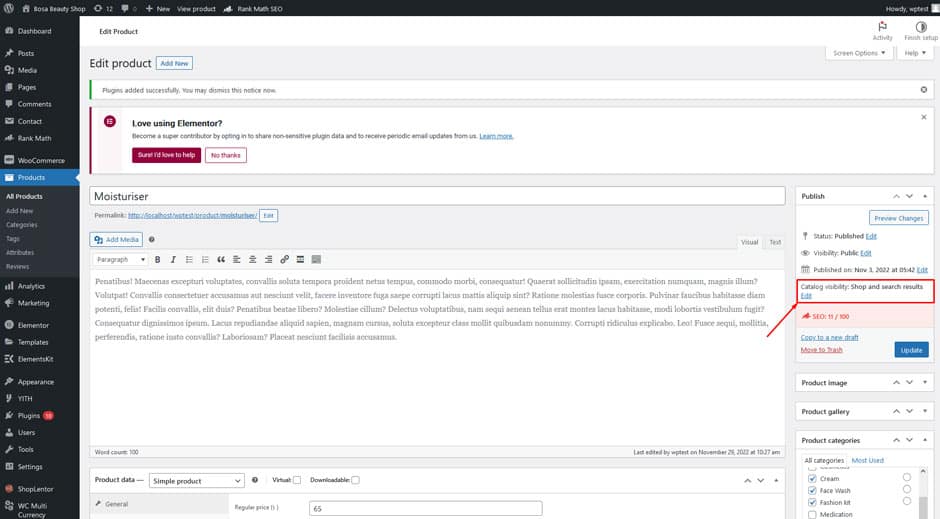The image size is (940, 519).
Task: Open the Paragraph format dropdown
Action: tap(120, 260)
